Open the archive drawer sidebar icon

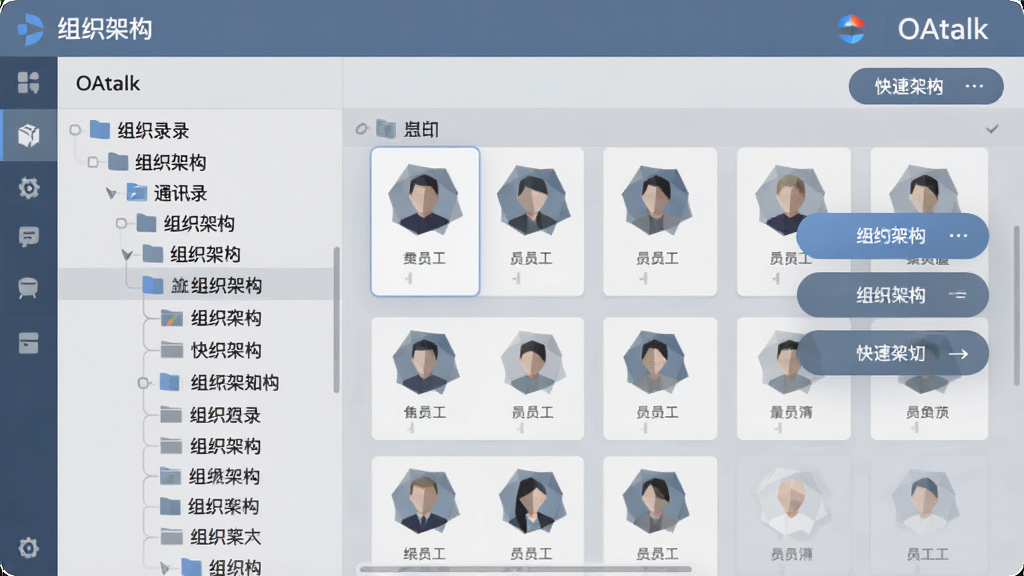pyautogui.click(x=28, y=343)
